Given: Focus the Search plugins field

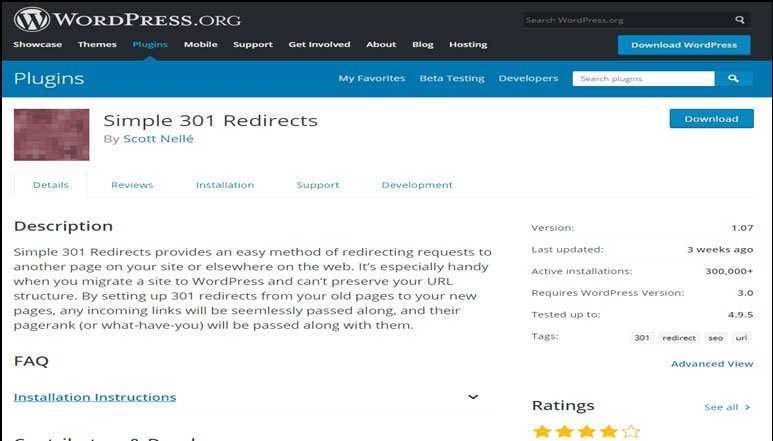Looking at the screenshot, I should [643, 78].
